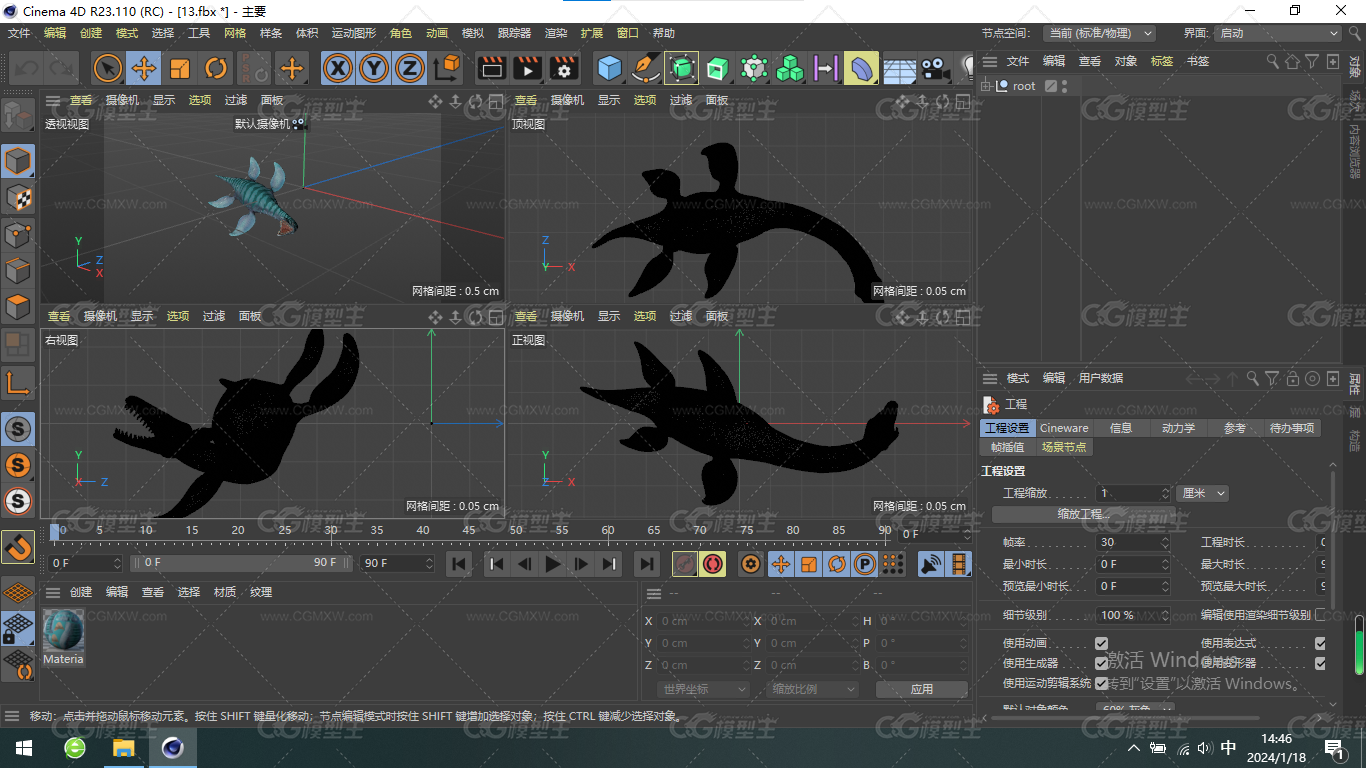Viewport: 1366px width, 768px height.
Task: Play the animation forwards
Action: coord(553,564)
